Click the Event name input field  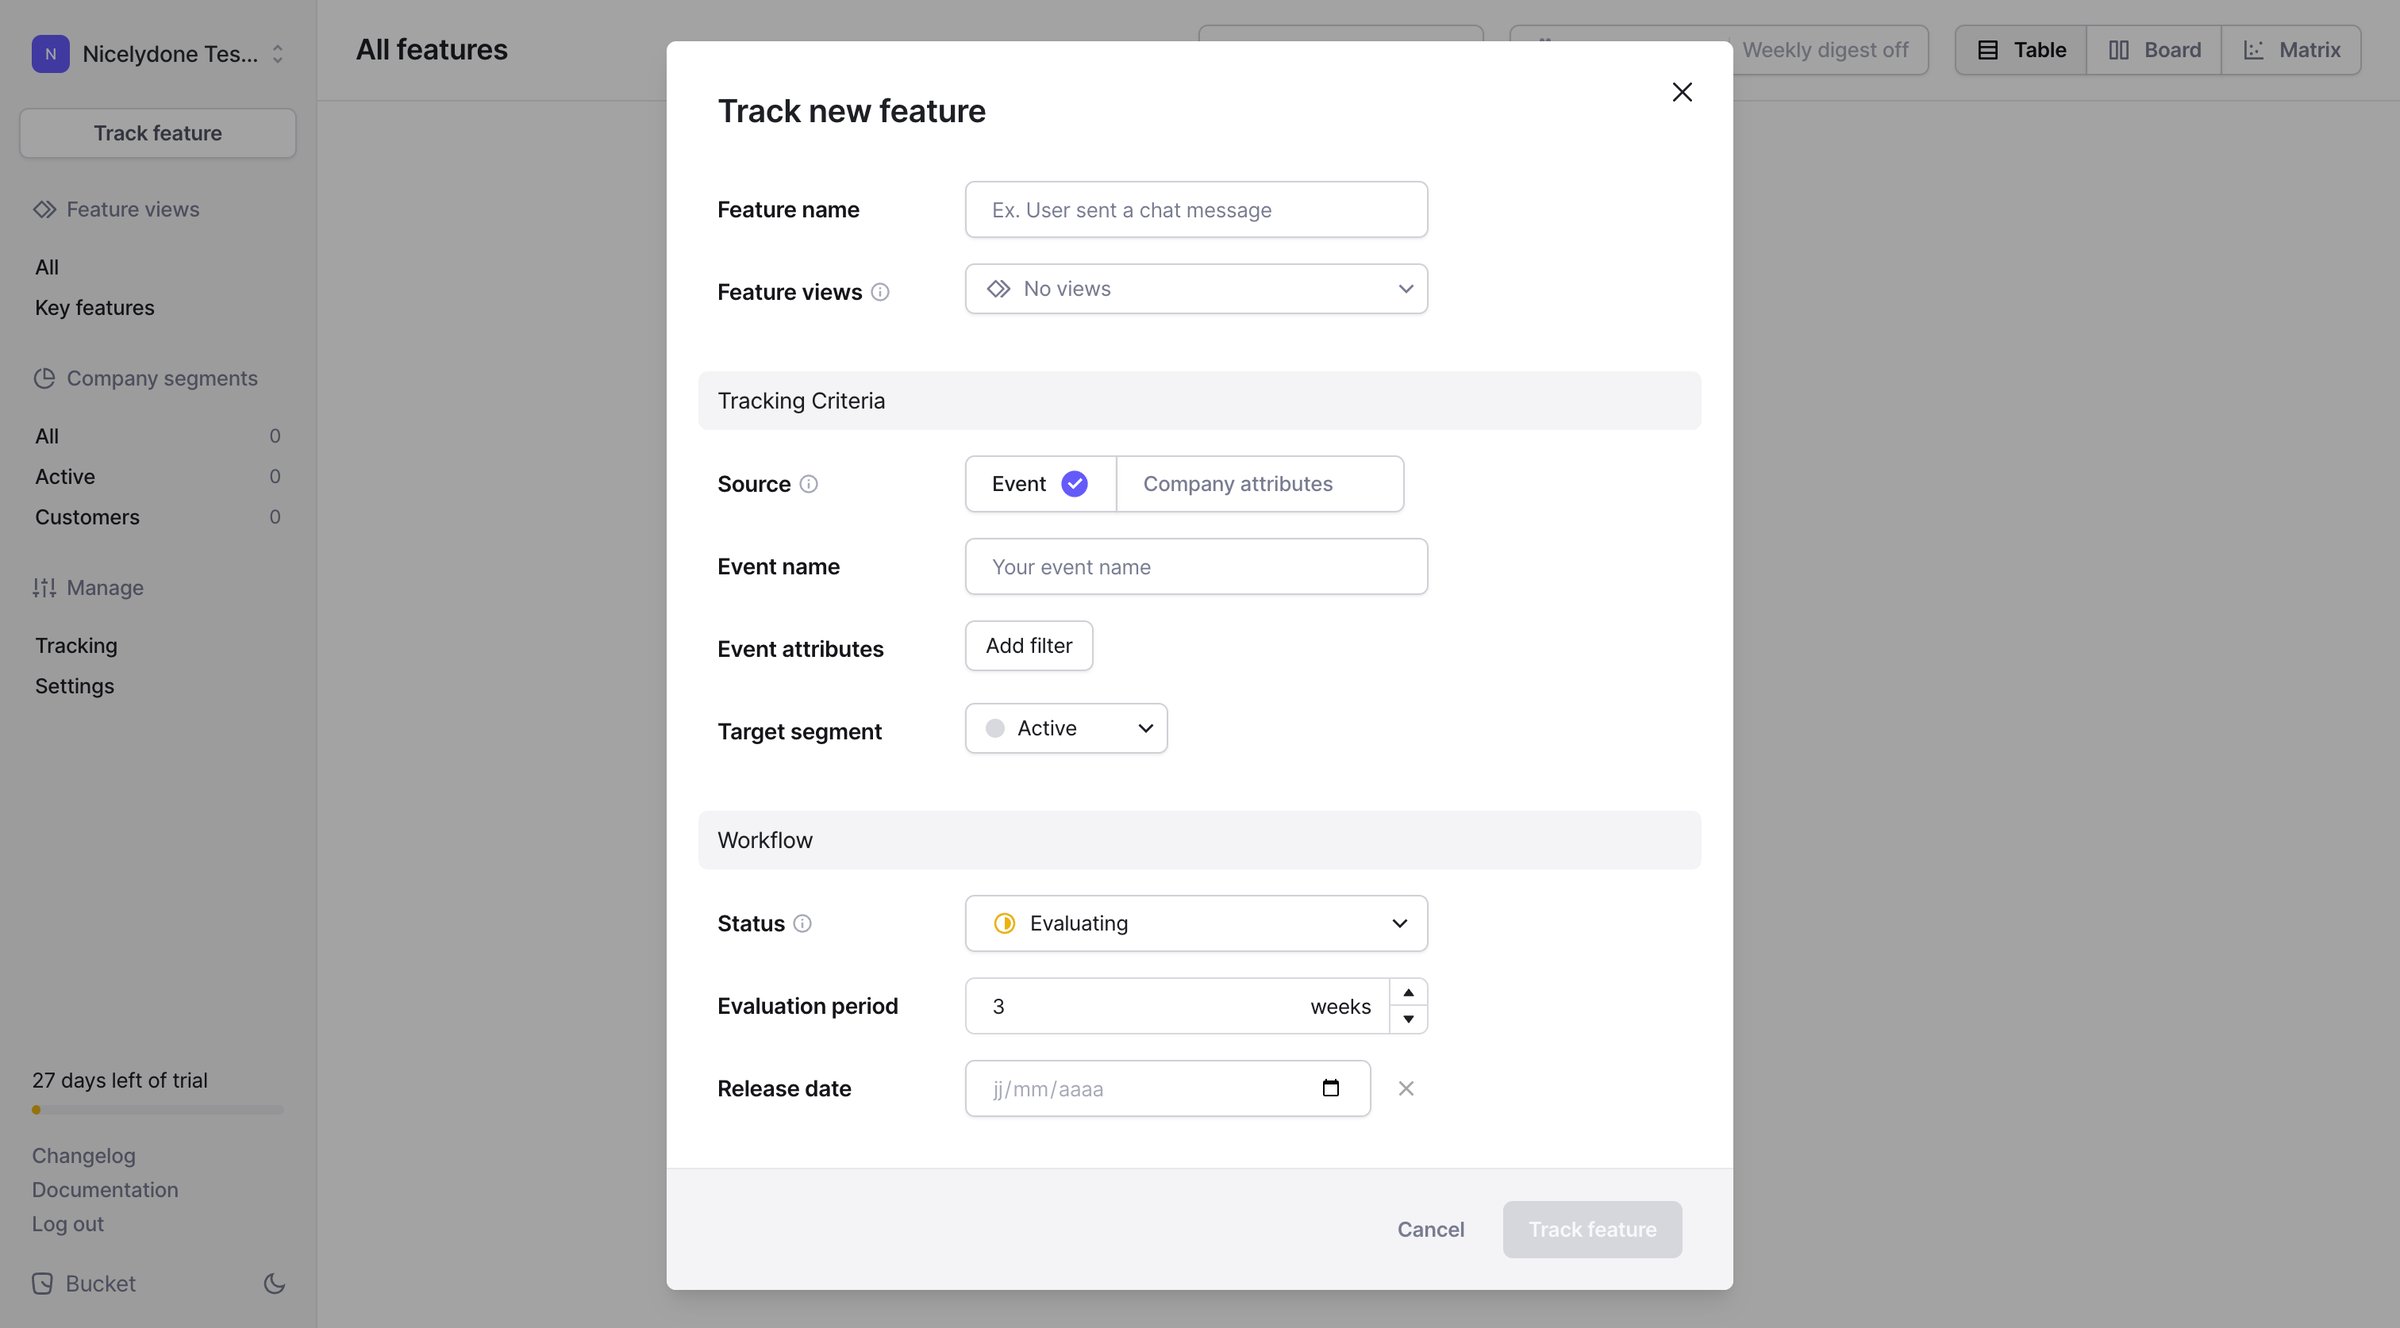click(1196, 567)
